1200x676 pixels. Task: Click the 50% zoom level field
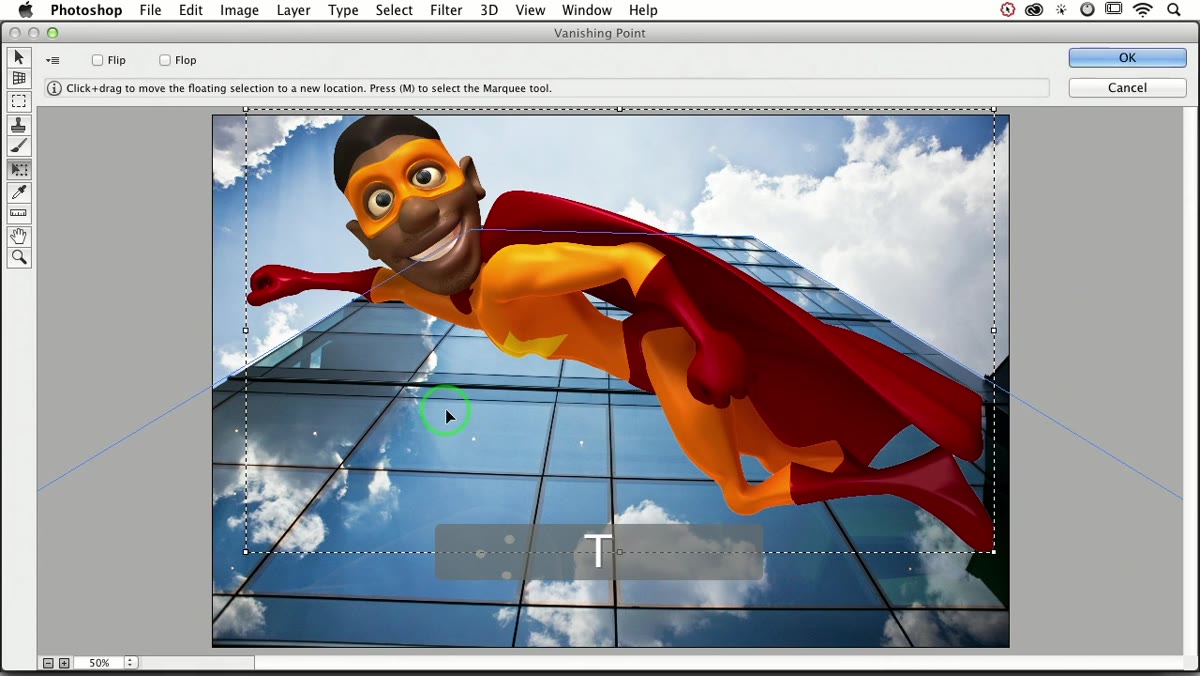click(x=98, y=663)
